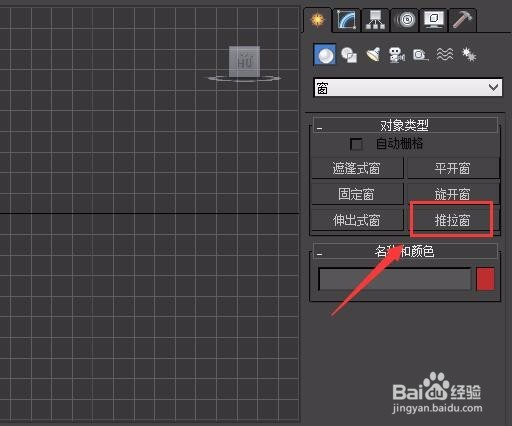The image size is (512, 426).
Task: Enable the 自动栅格 checkbox
Action: pos(356,144)
